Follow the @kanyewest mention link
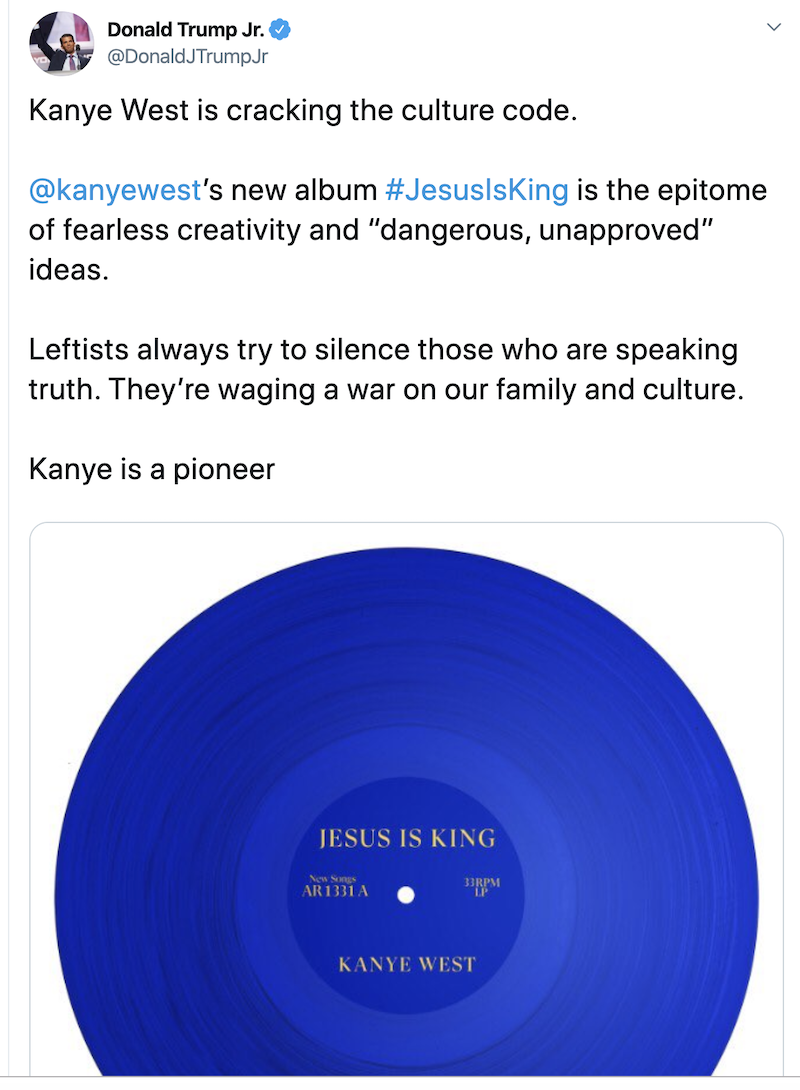This screenshot has width=800, height=1090. click(x=115, y=190)
